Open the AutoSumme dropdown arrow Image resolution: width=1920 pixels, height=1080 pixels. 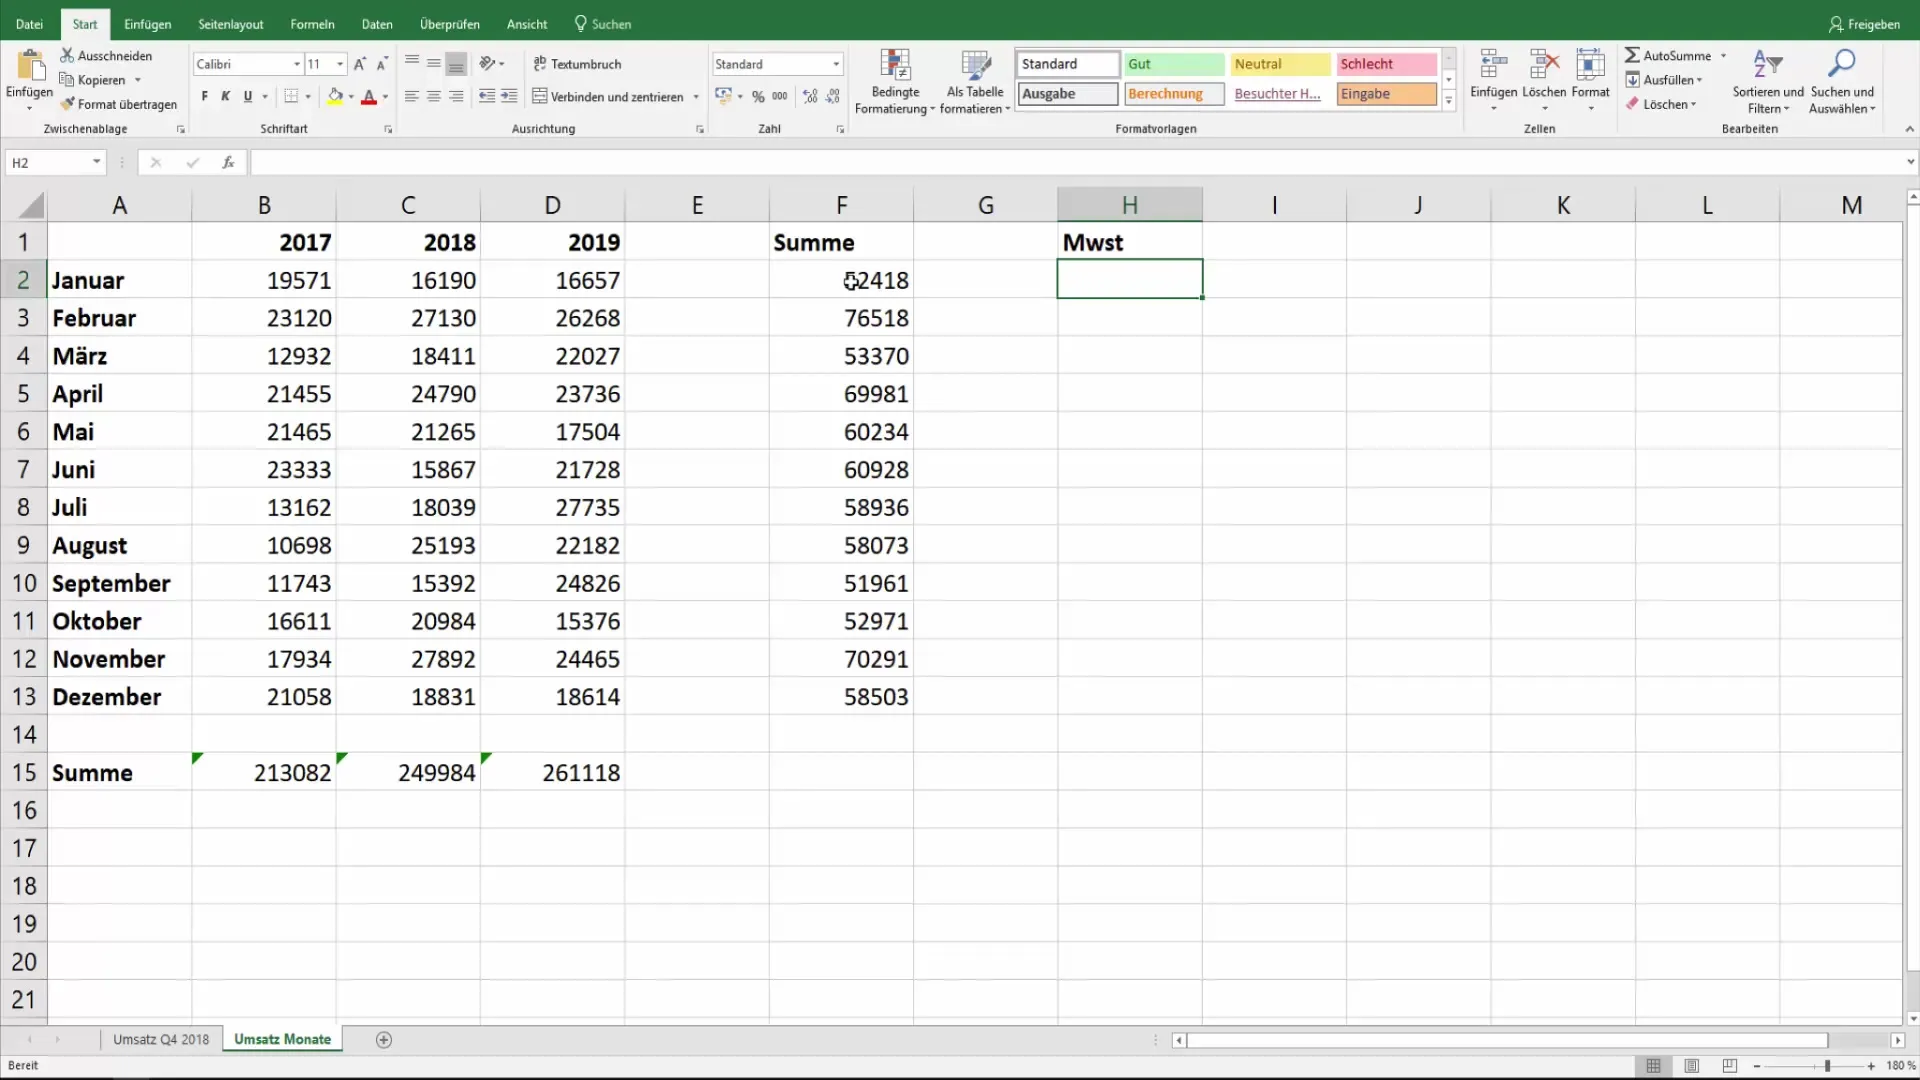[x=1723, y=56]
